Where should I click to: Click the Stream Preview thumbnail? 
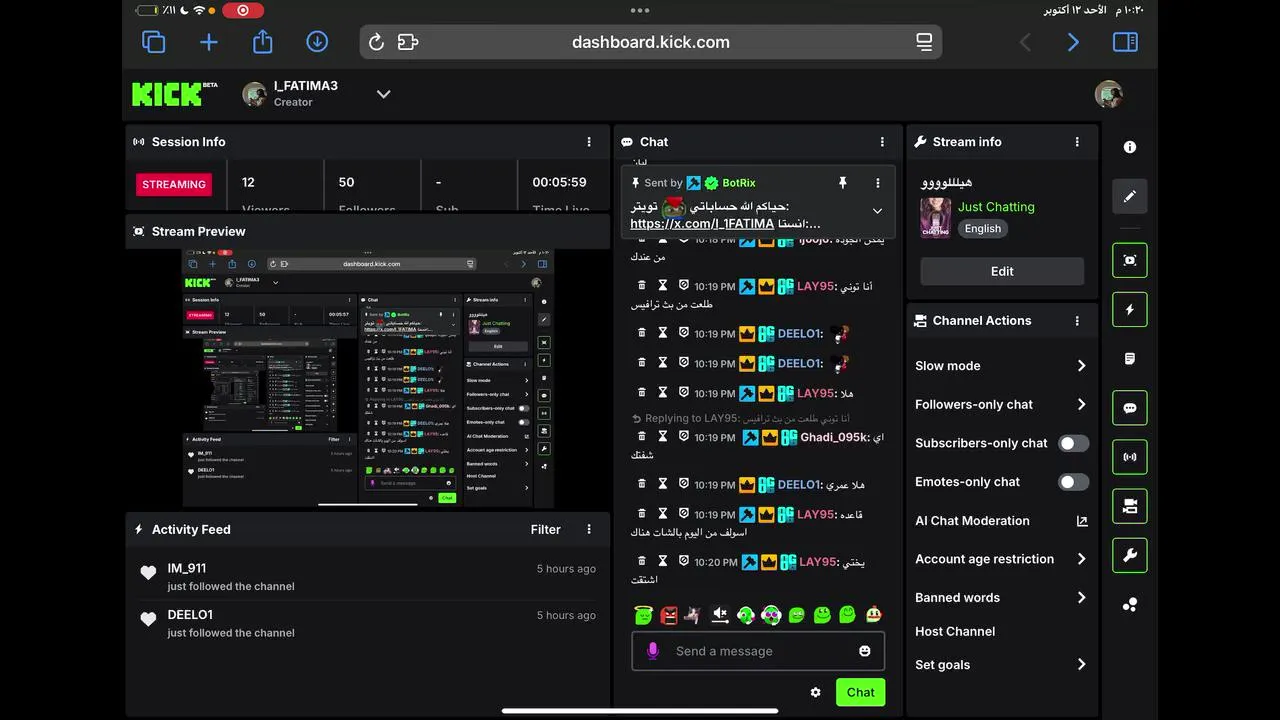click(368, 378)
